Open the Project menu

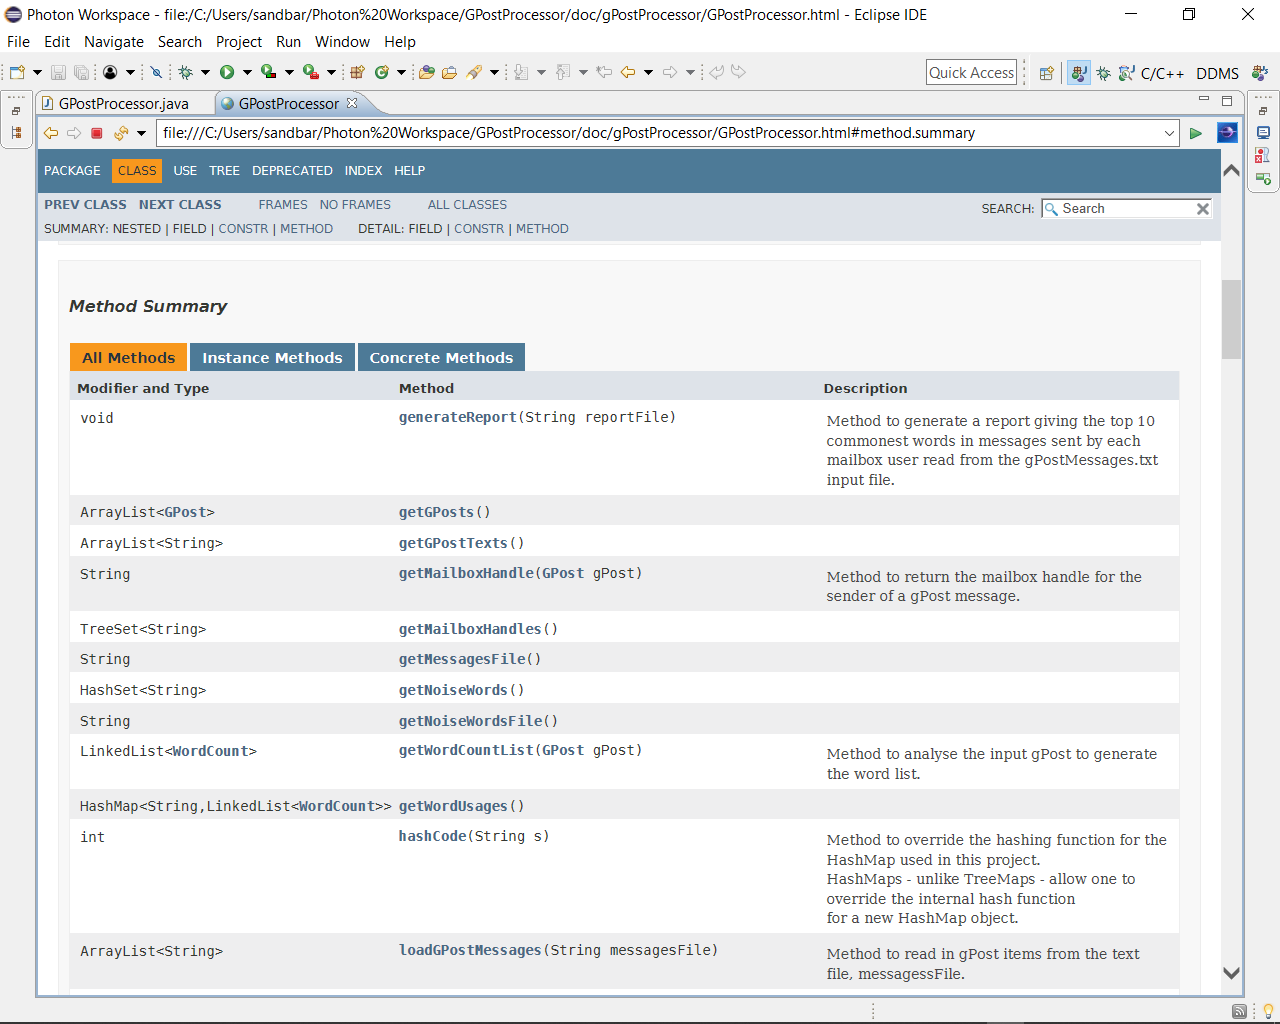point(239,42)
